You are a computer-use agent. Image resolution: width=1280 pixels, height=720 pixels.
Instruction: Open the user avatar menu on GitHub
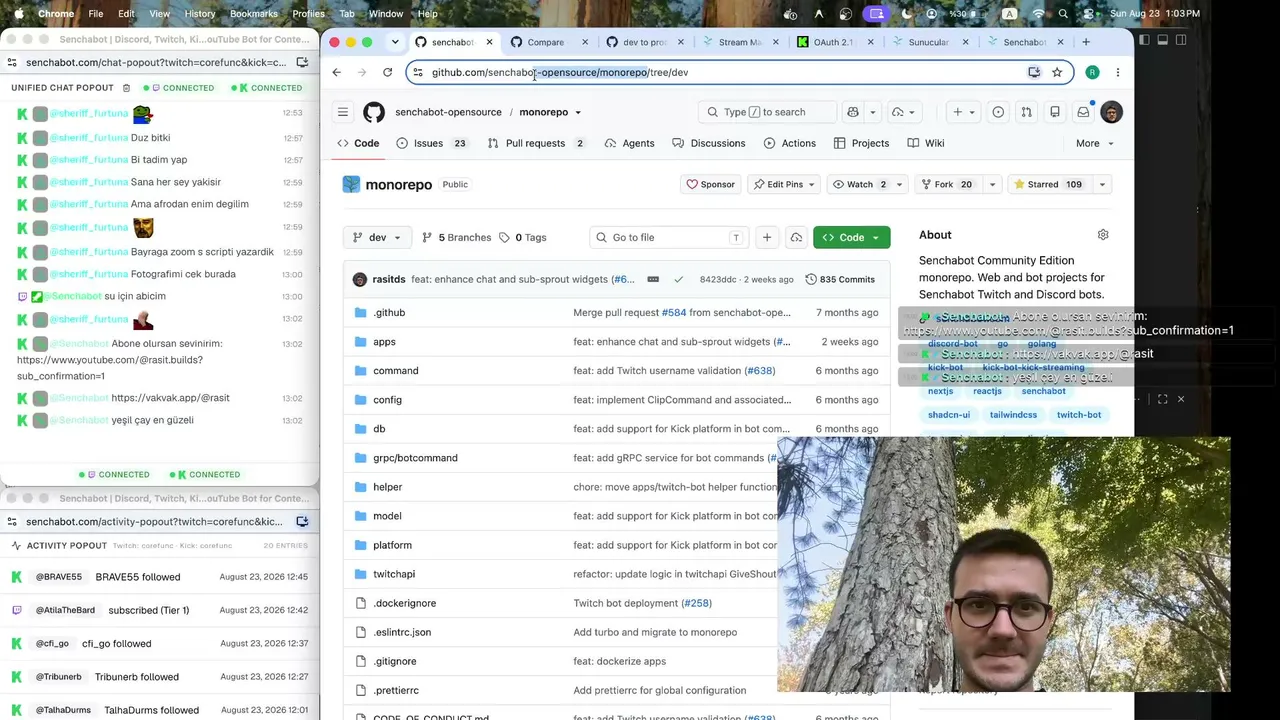point(1111,112)
